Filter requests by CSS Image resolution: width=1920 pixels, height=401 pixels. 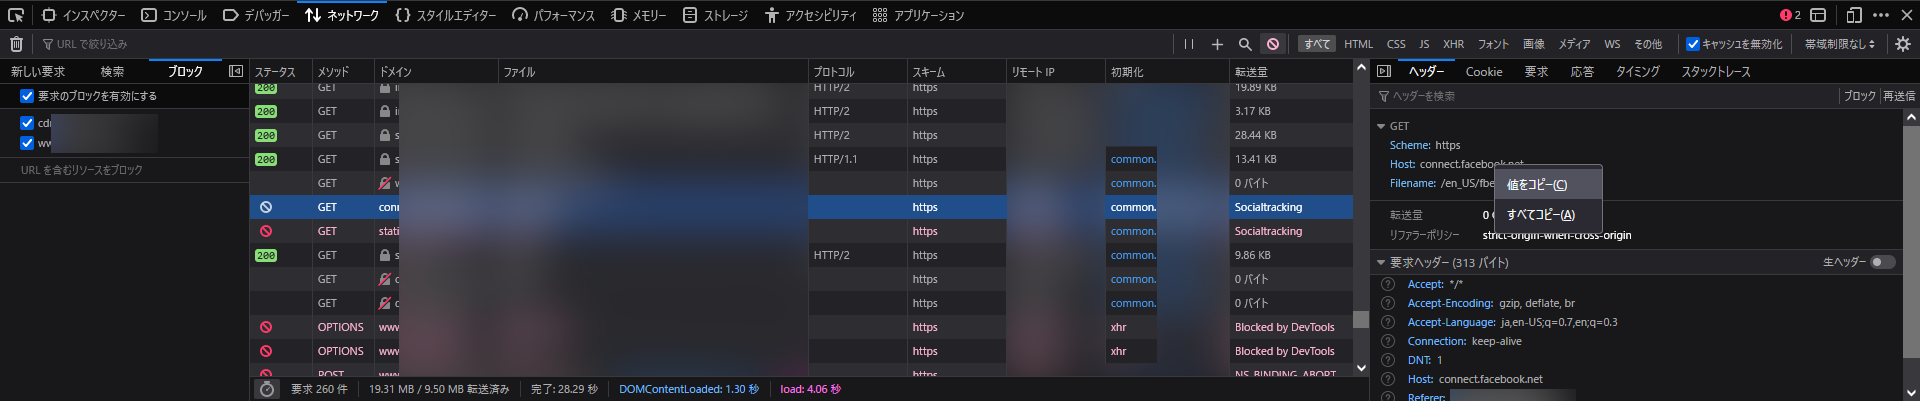click(1396, 44)
